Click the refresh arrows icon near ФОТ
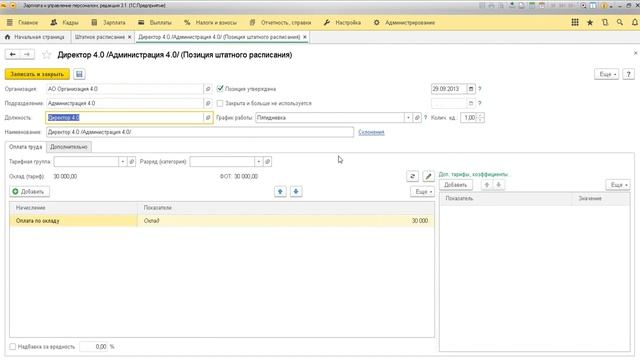Screen dimensions: 640x360 412,176
